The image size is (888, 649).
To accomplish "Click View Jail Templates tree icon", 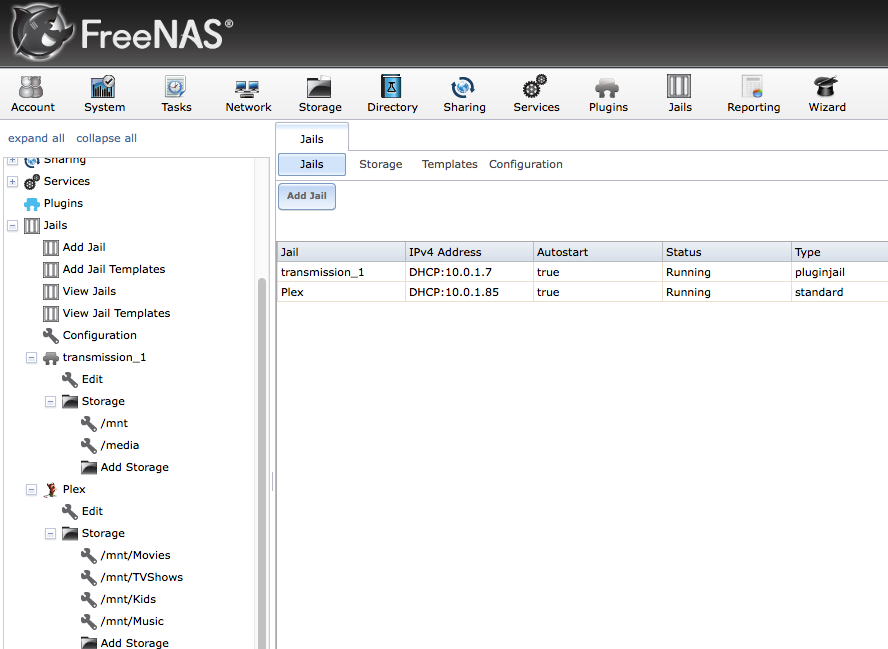I will pyautogui.click(x=51, y=314).
